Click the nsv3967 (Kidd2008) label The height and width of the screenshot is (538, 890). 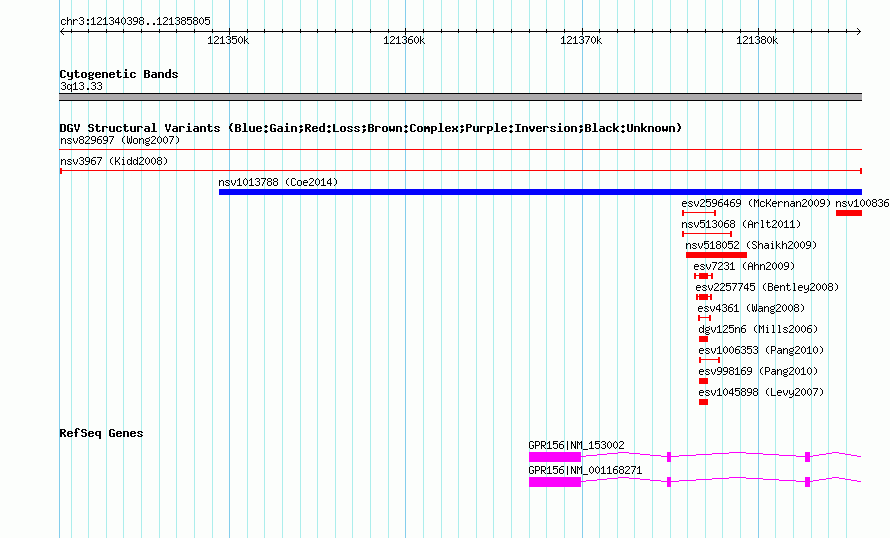coord(114,161)
